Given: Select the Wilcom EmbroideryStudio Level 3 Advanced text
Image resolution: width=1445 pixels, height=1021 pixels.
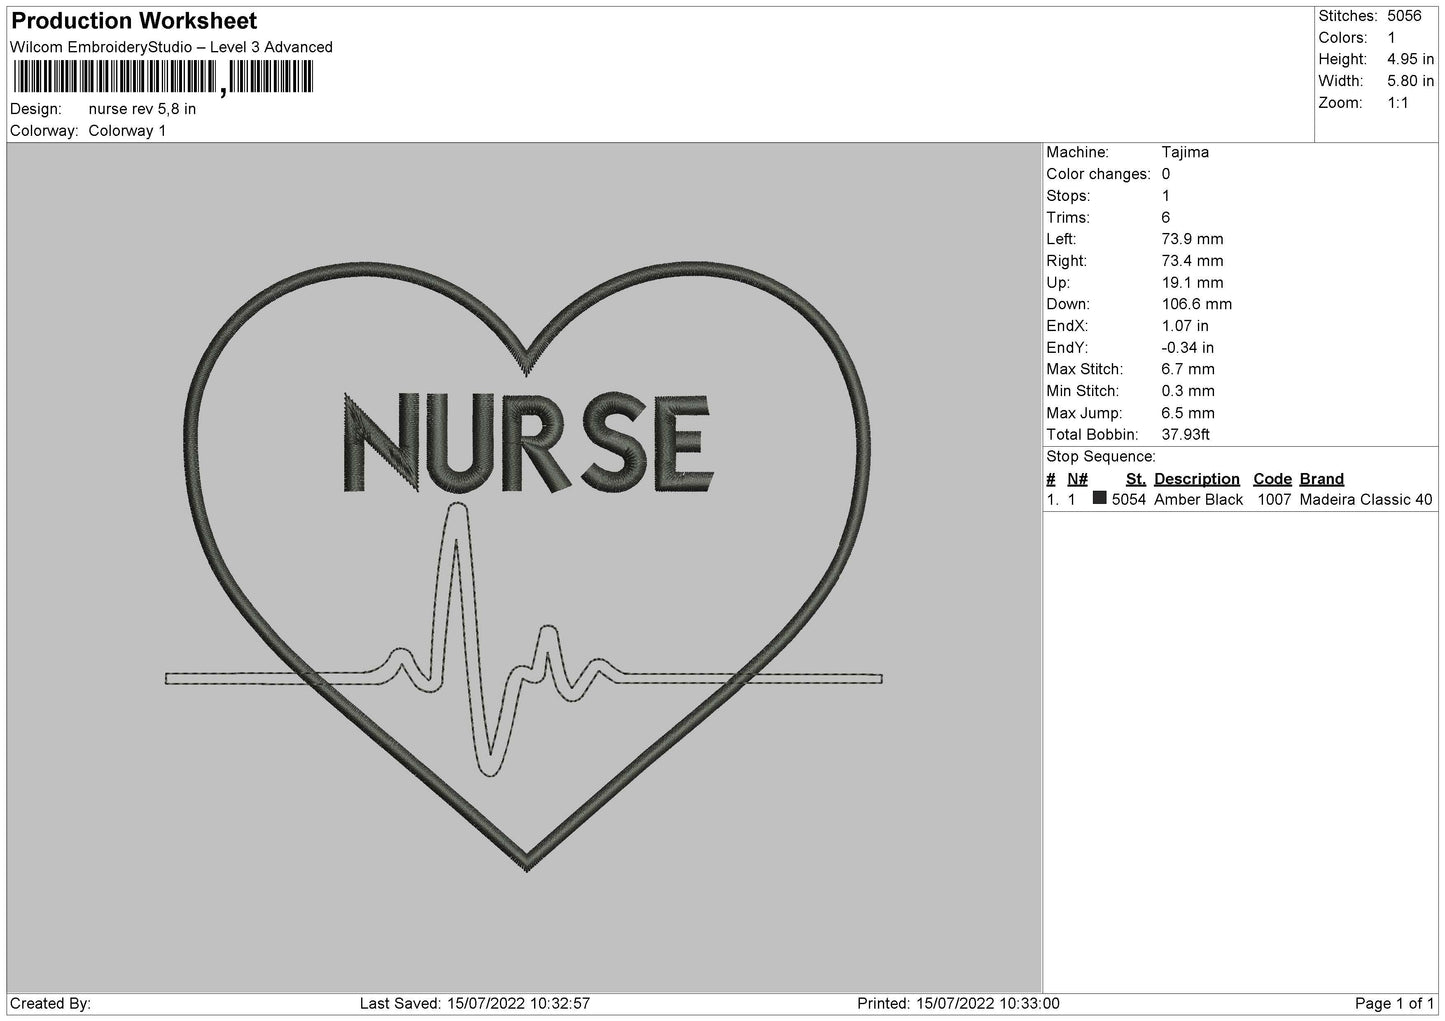Looking at the screenshot, I should coord(171,47).
